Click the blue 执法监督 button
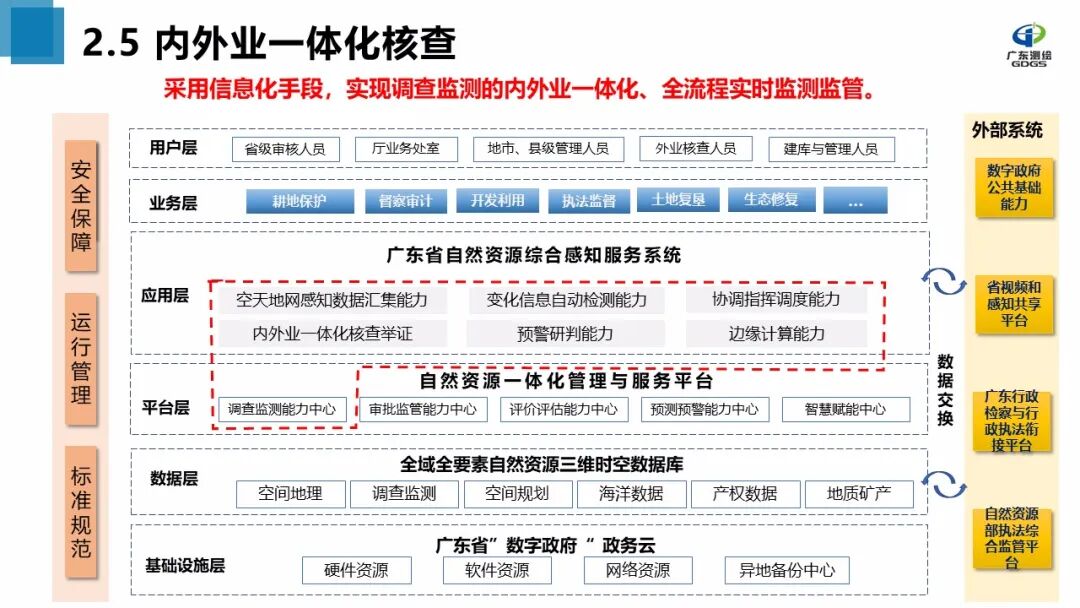 coord(589,201)
